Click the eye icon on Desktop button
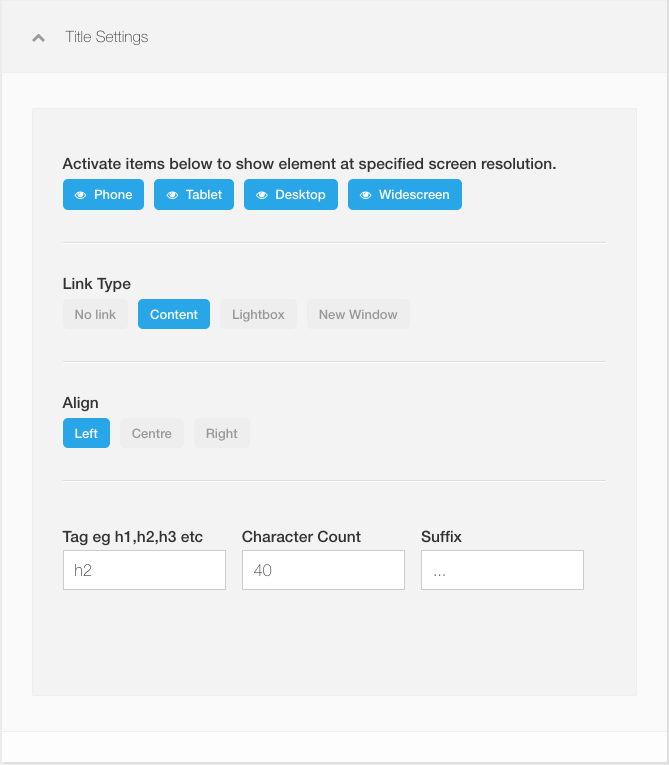This screenshot has height=765, width=669. click(262, 195)
